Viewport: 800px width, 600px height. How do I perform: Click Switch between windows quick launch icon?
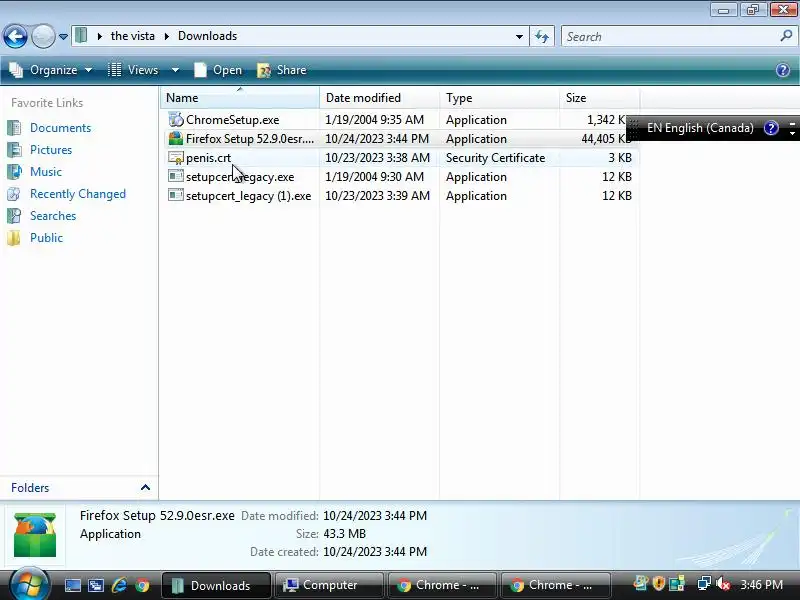96,585
